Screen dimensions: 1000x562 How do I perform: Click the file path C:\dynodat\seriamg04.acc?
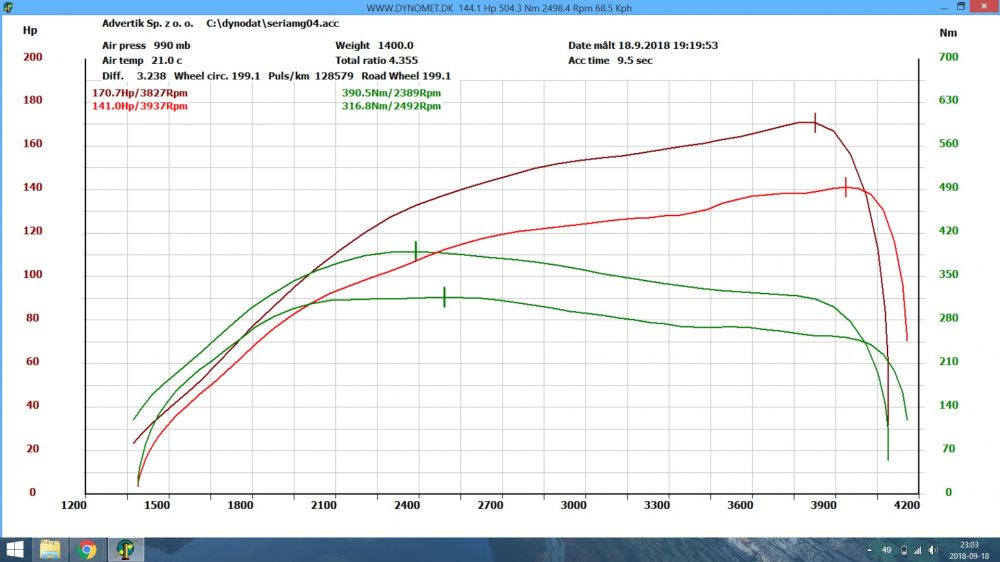(272, 24)
